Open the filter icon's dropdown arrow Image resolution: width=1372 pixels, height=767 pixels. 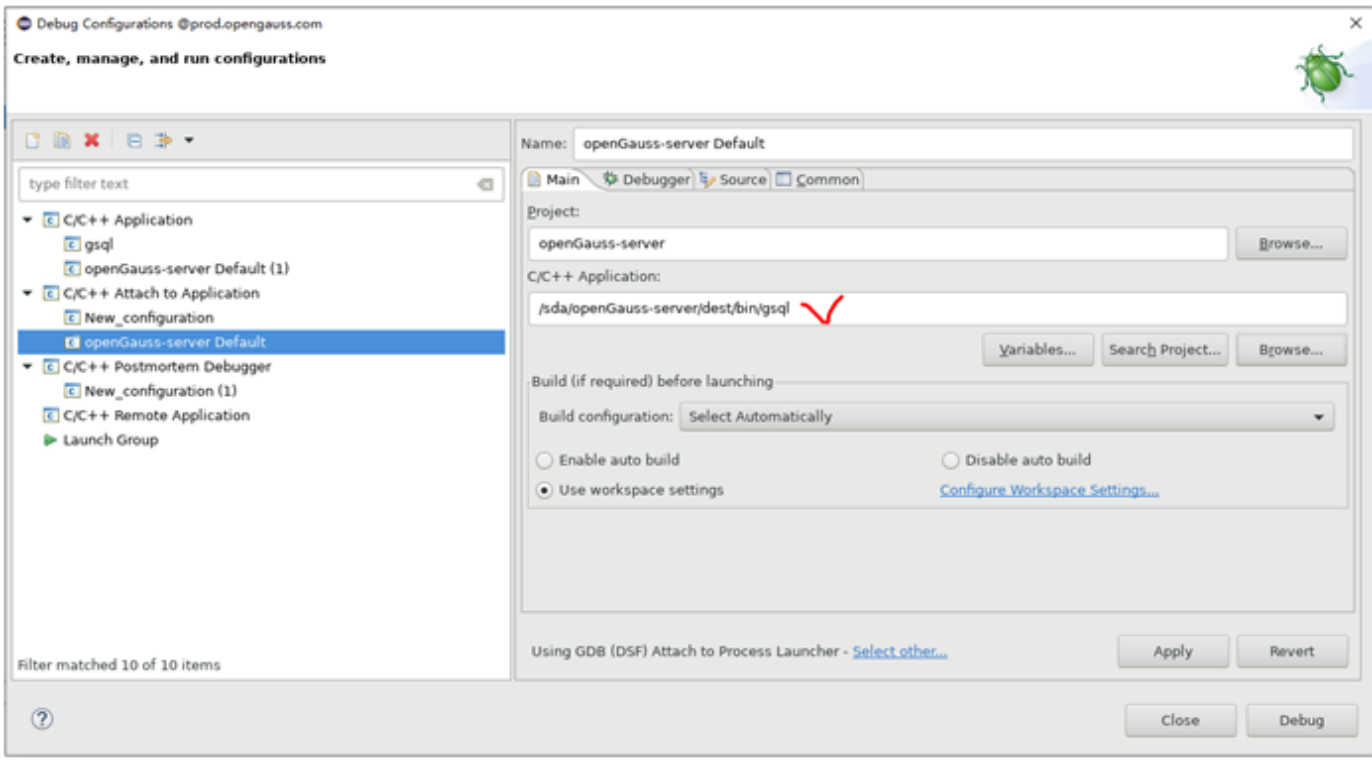pos(189,140)
